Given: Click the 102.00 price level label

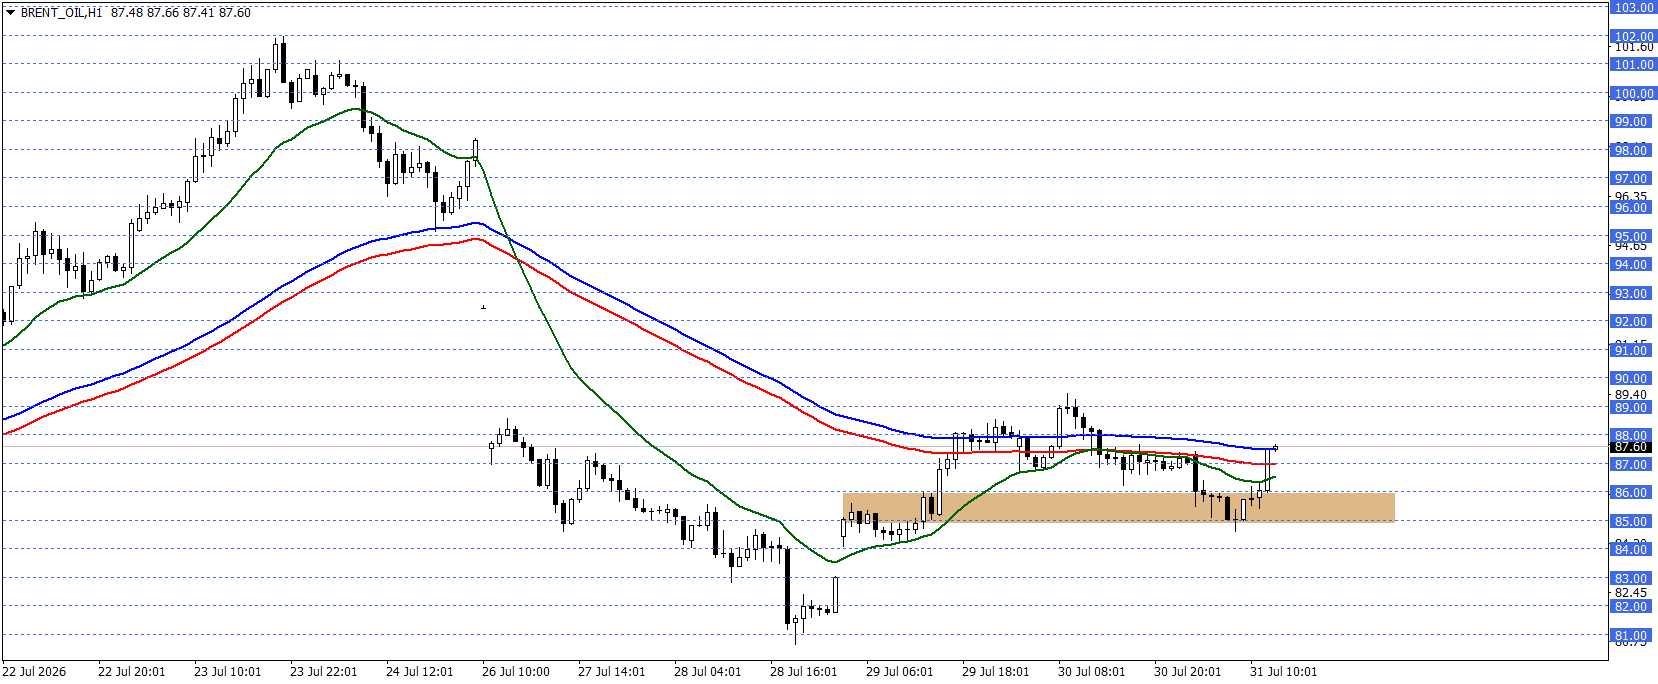Looking at the screenshot, I should click(1634, 36).
